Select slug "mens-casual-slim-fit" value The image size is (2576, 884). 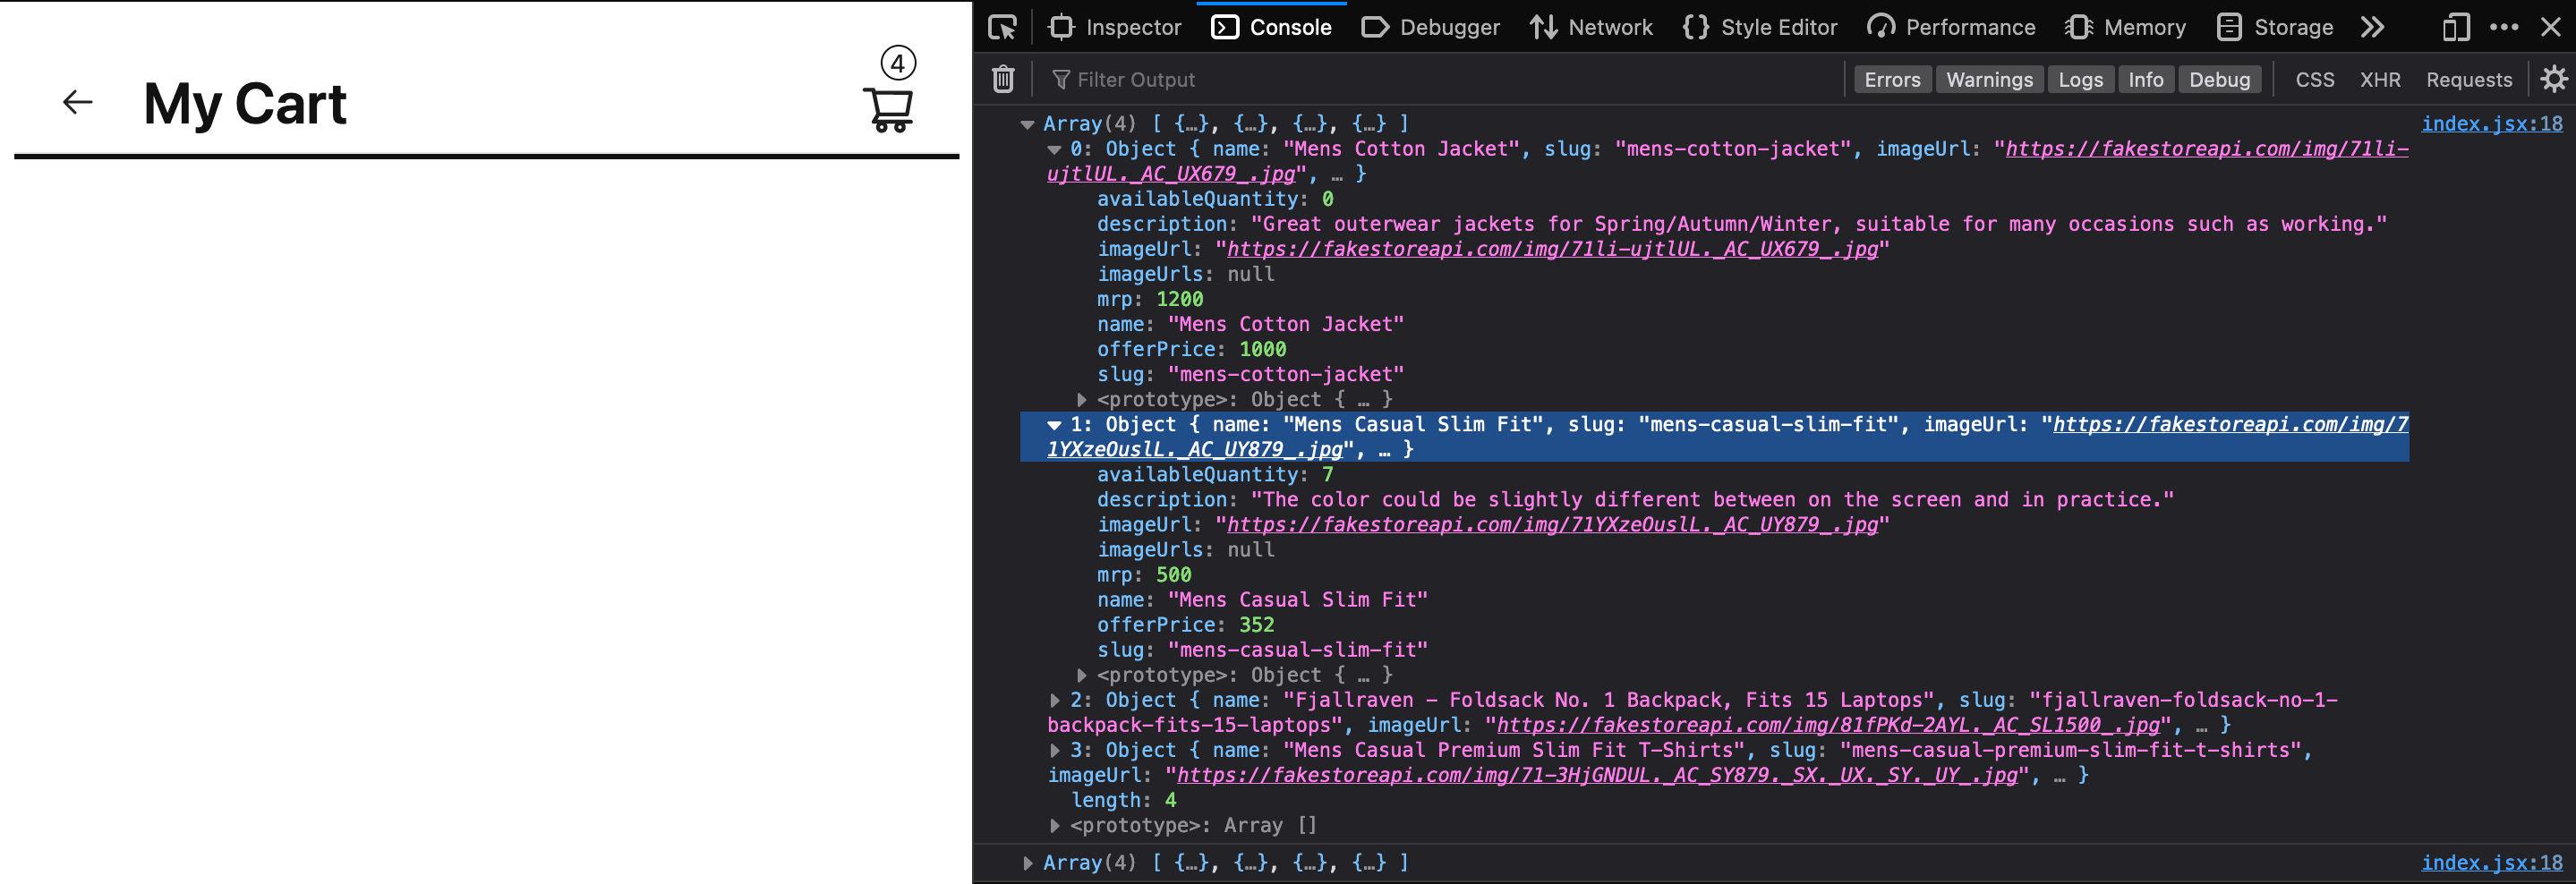(1297, 650)
